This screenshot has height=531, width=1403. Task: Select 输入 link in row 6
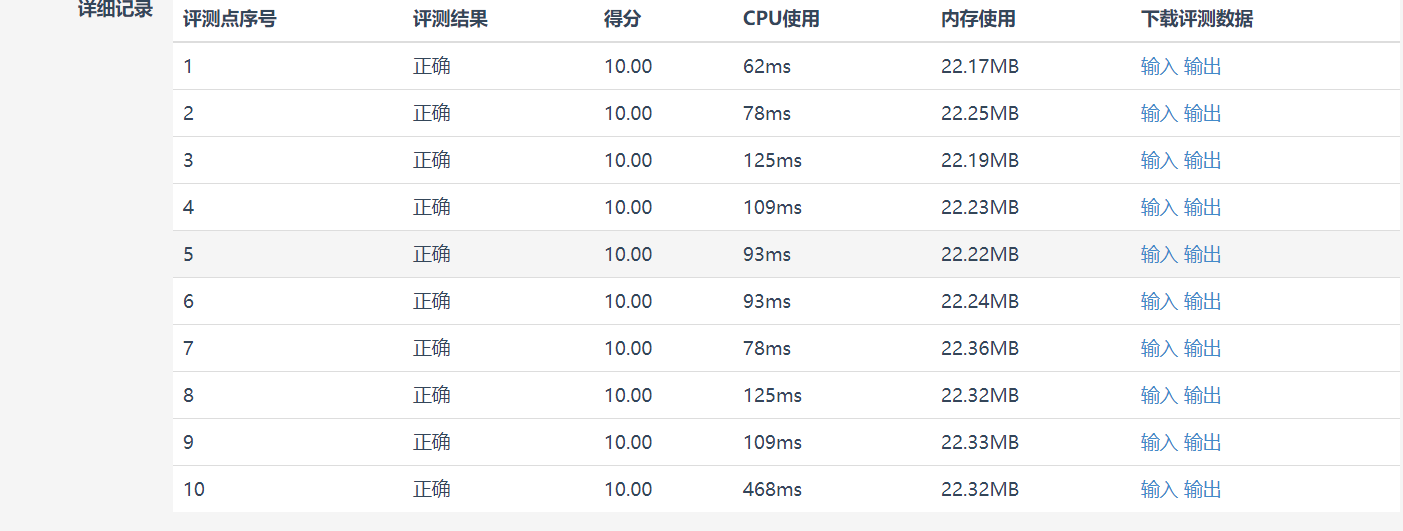[1159, 302]
